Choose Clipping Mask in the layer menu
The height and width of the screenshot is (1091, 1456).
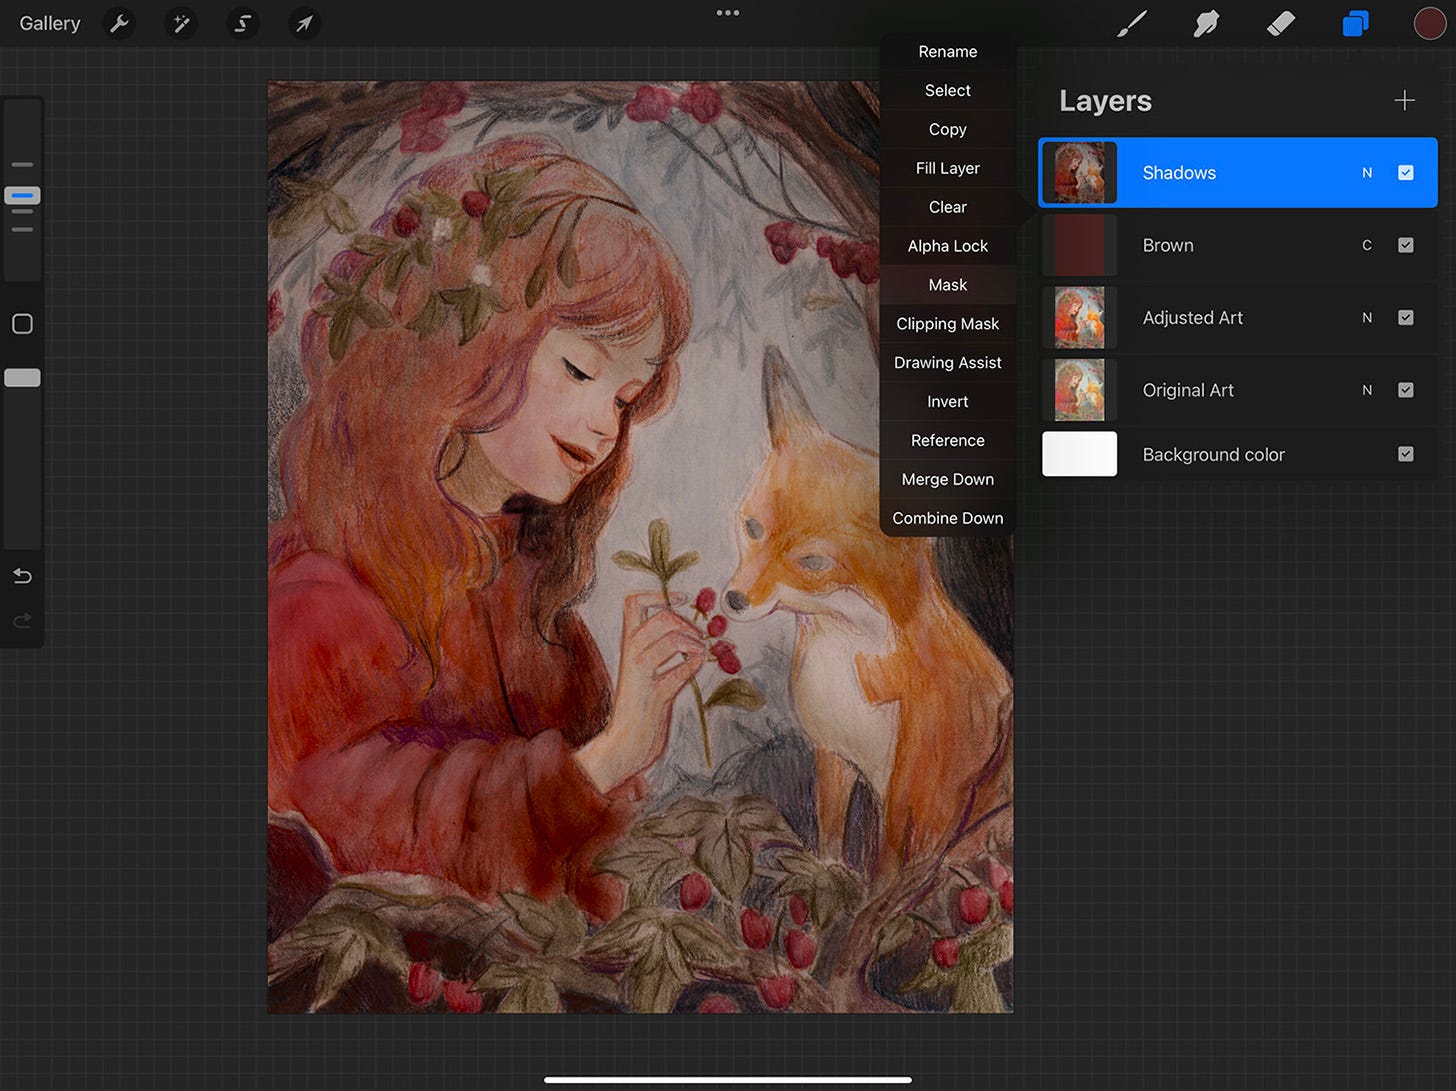[947, 323]
